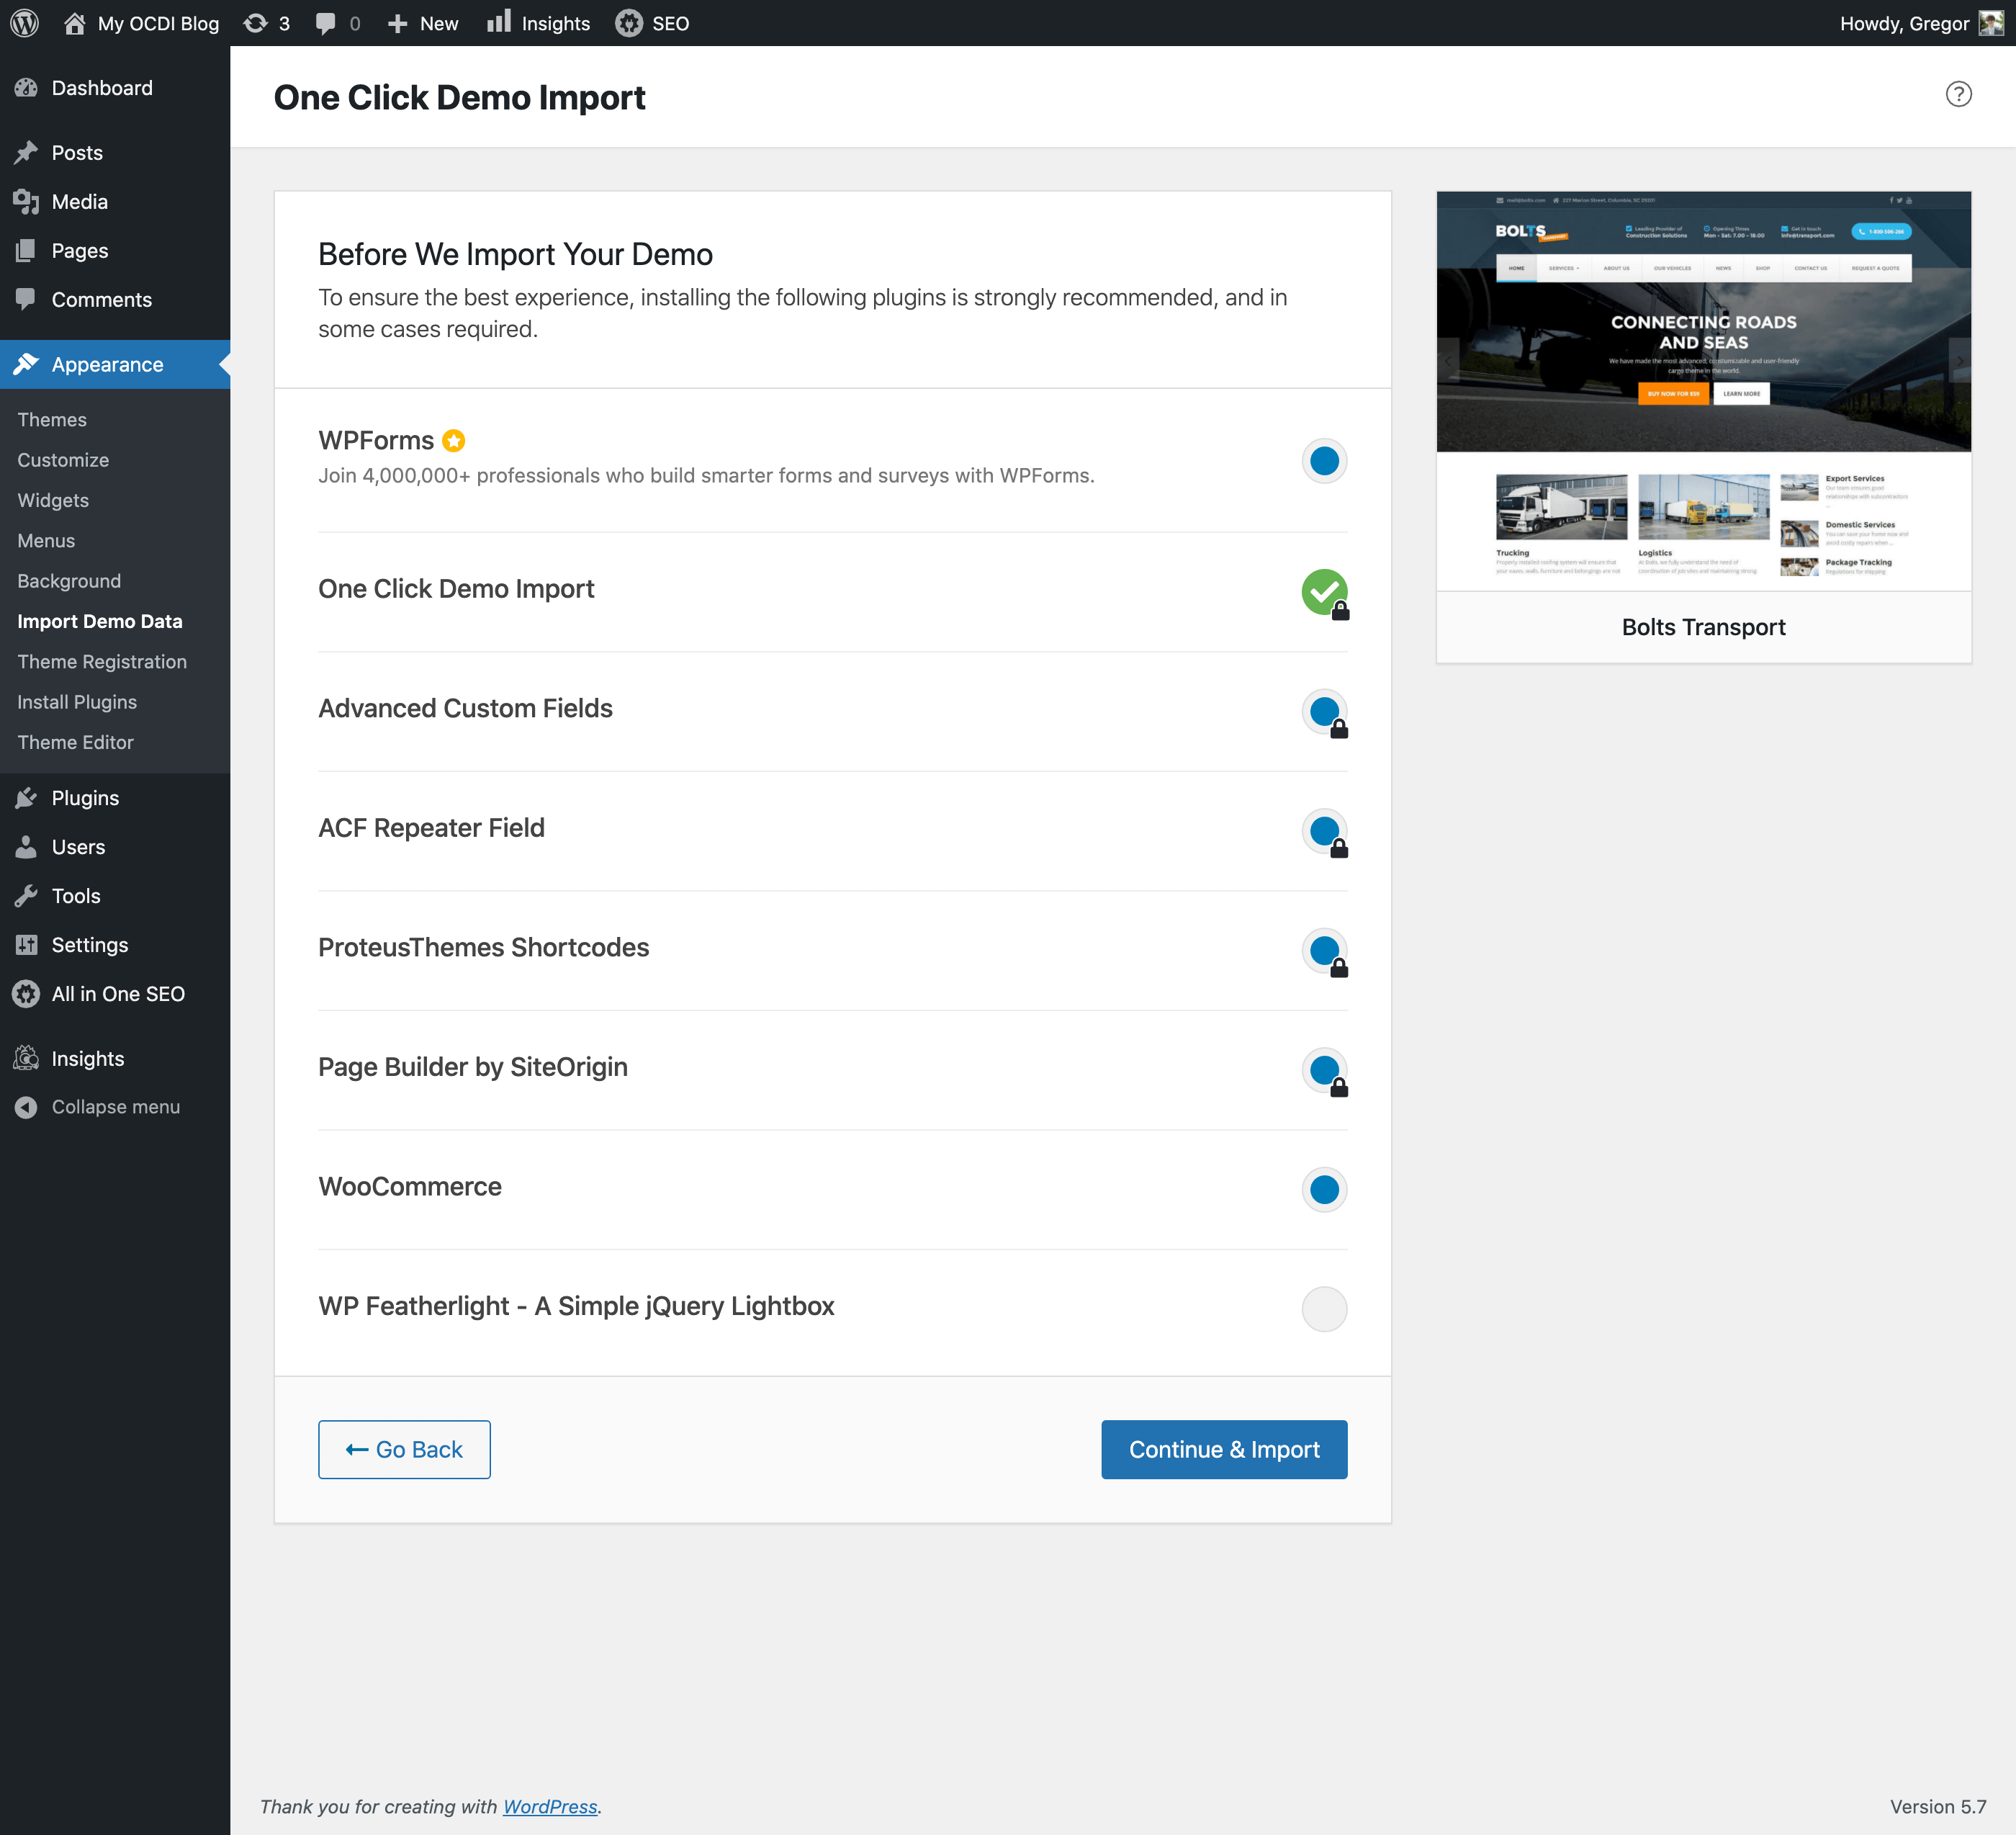Click the updates refresh icon

click(256, 23)
